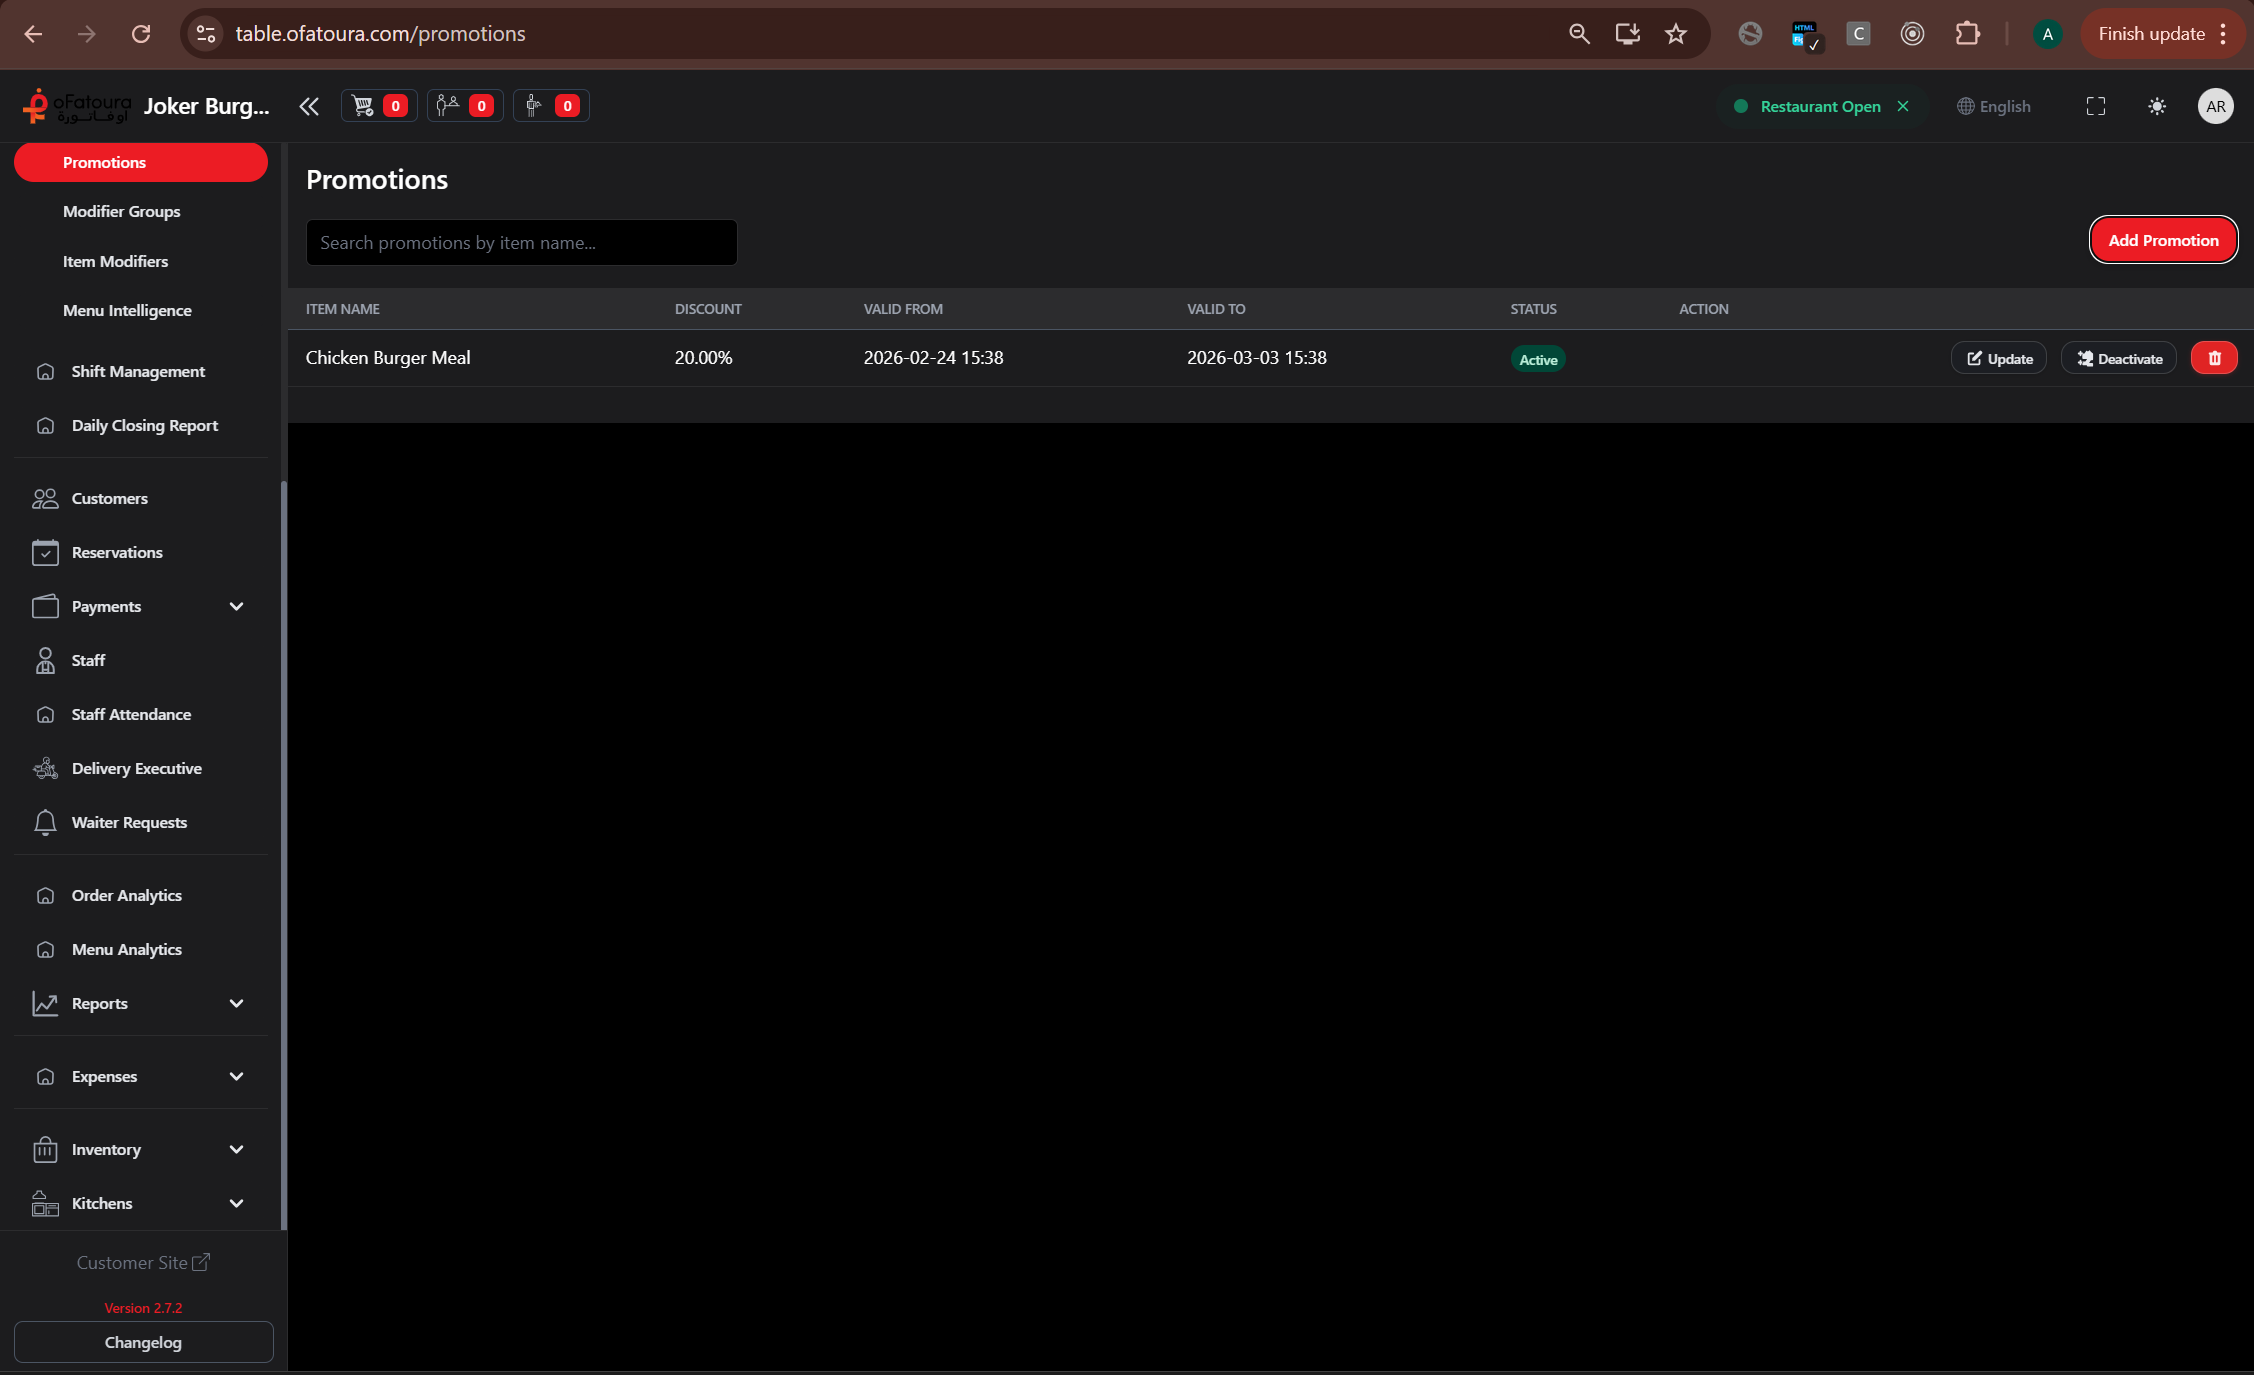Expand the Payments submenu
The height and width of the screenshot is (1375, 2254).
tap(236, 606)
